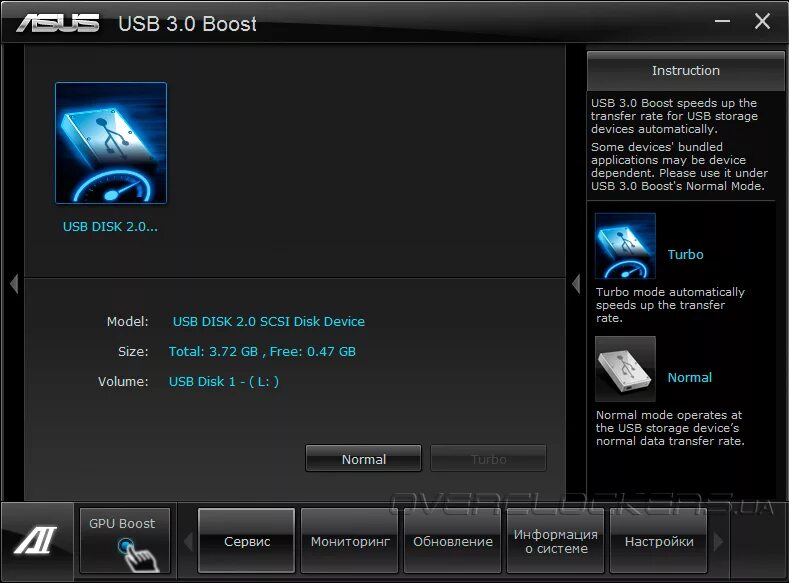Switch device to Normal mode
Screen dimensions: 789x583
363,459
